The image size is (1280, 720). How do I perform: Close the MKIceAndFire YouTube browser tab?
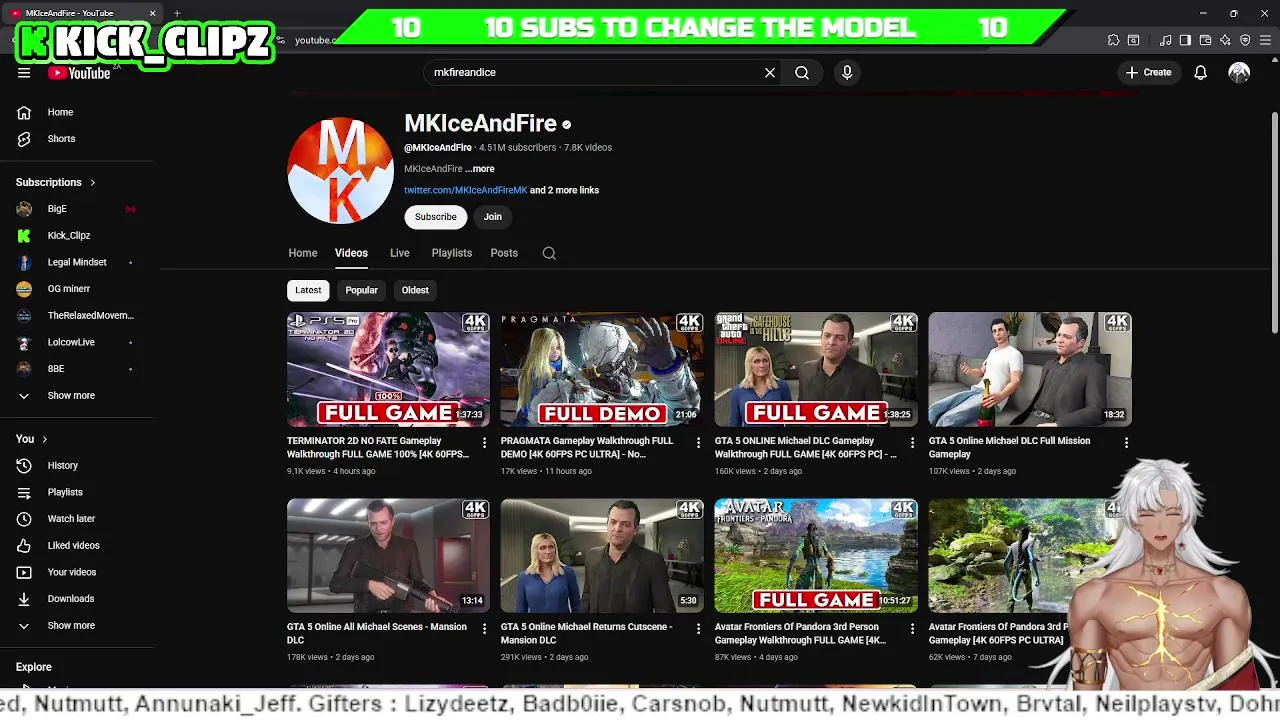pos(152,13)
